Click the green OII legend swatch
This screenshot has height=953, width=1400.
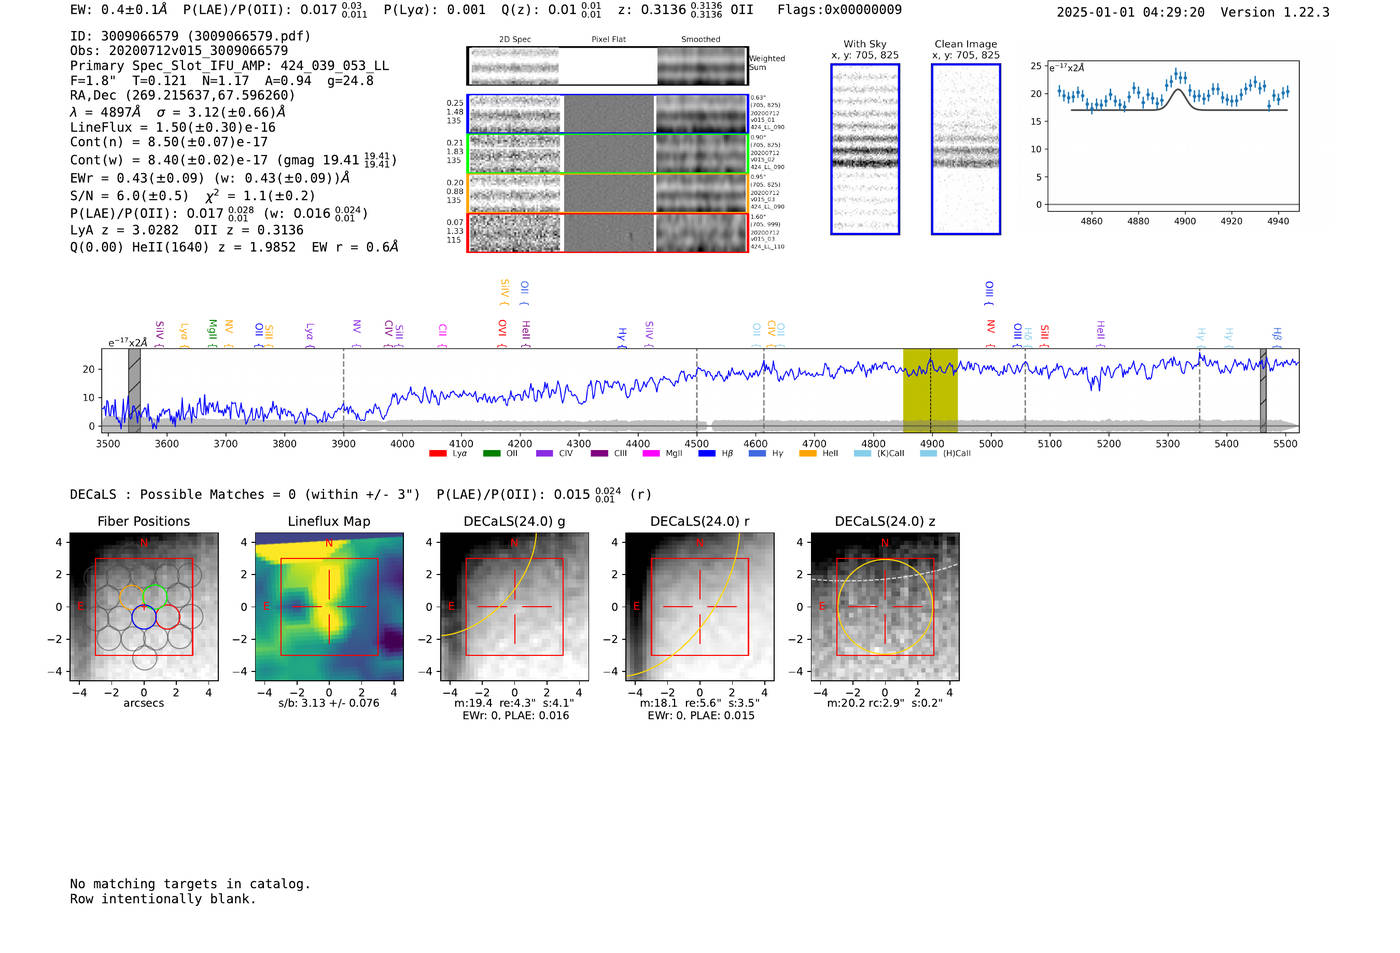coord(491,453)
